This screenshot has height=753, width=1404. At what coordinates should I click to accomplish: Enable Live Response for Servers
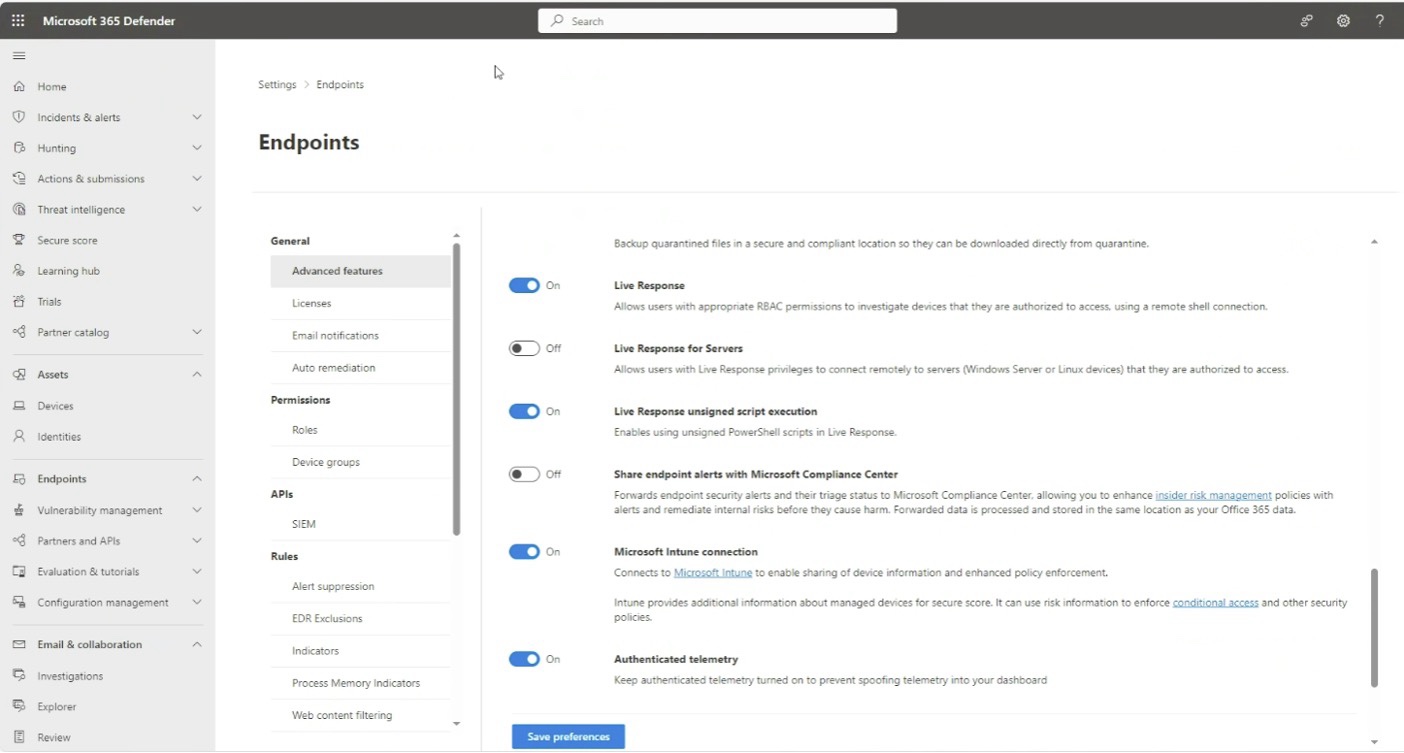point(526,348)
